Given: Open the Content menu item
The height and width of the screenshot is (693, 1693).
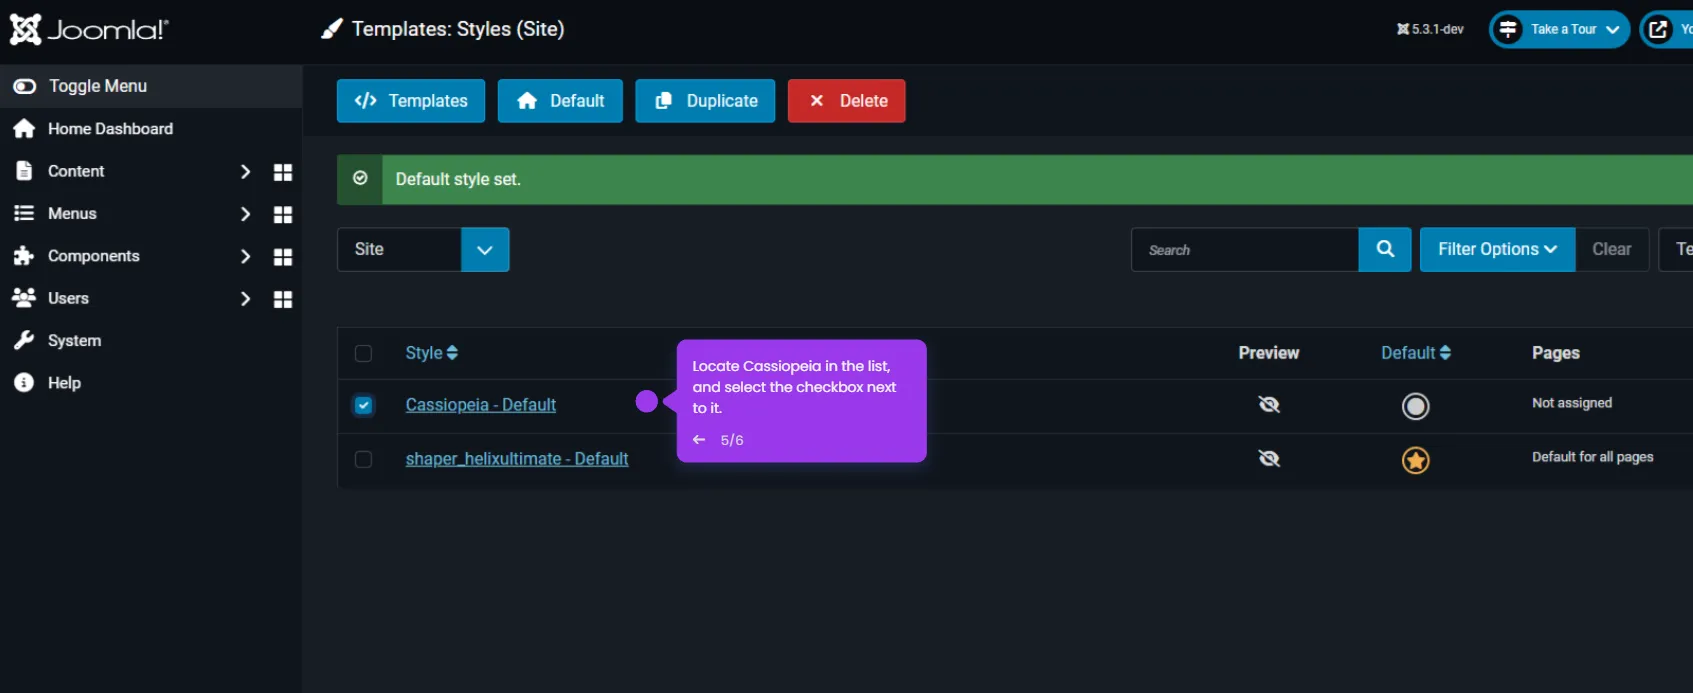Looking at the screenshot, I should [76, 171].
